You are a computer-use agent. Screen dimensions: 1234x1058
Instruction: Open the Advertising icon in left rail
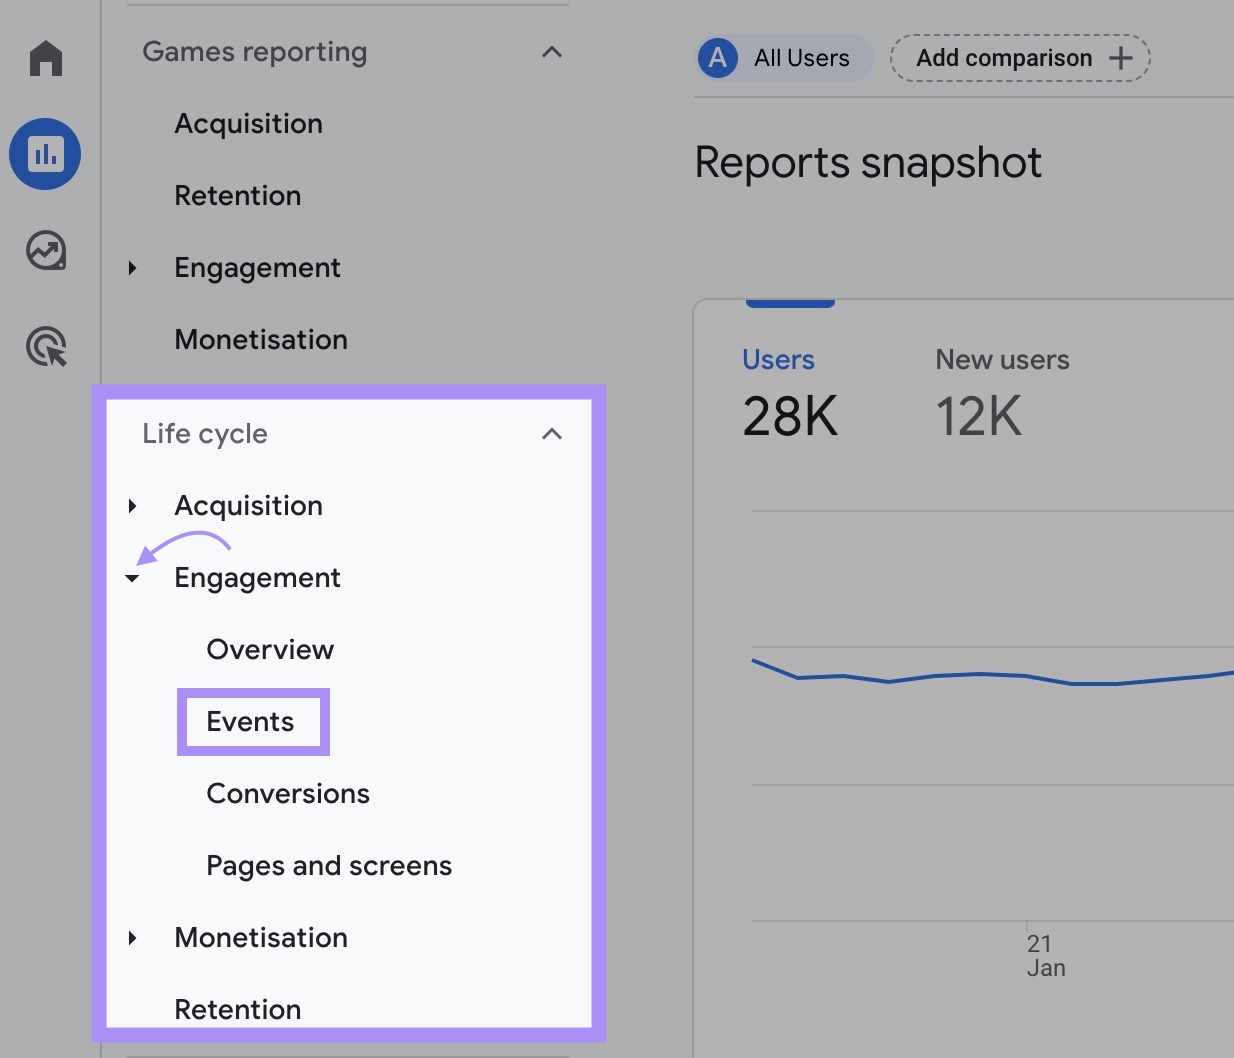click(45, 347)
